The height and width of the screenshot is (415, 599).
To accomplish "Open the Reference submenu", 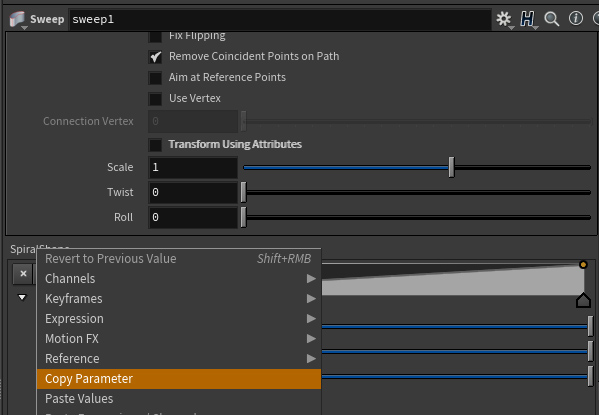I will [179, 358].
